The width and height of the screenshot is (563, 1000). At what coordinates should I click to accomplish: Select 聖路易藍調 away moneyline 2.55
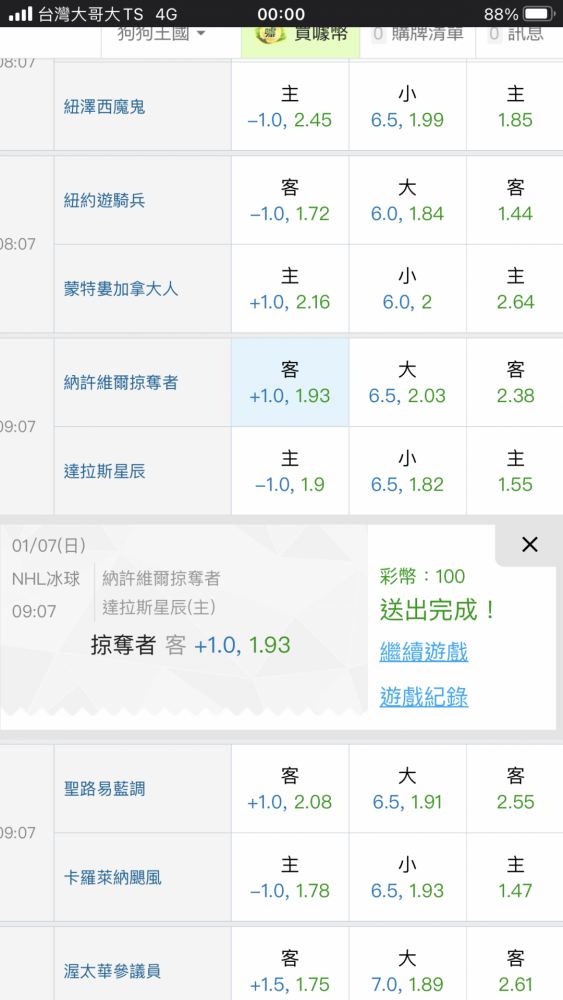click(x=515, y=788)
